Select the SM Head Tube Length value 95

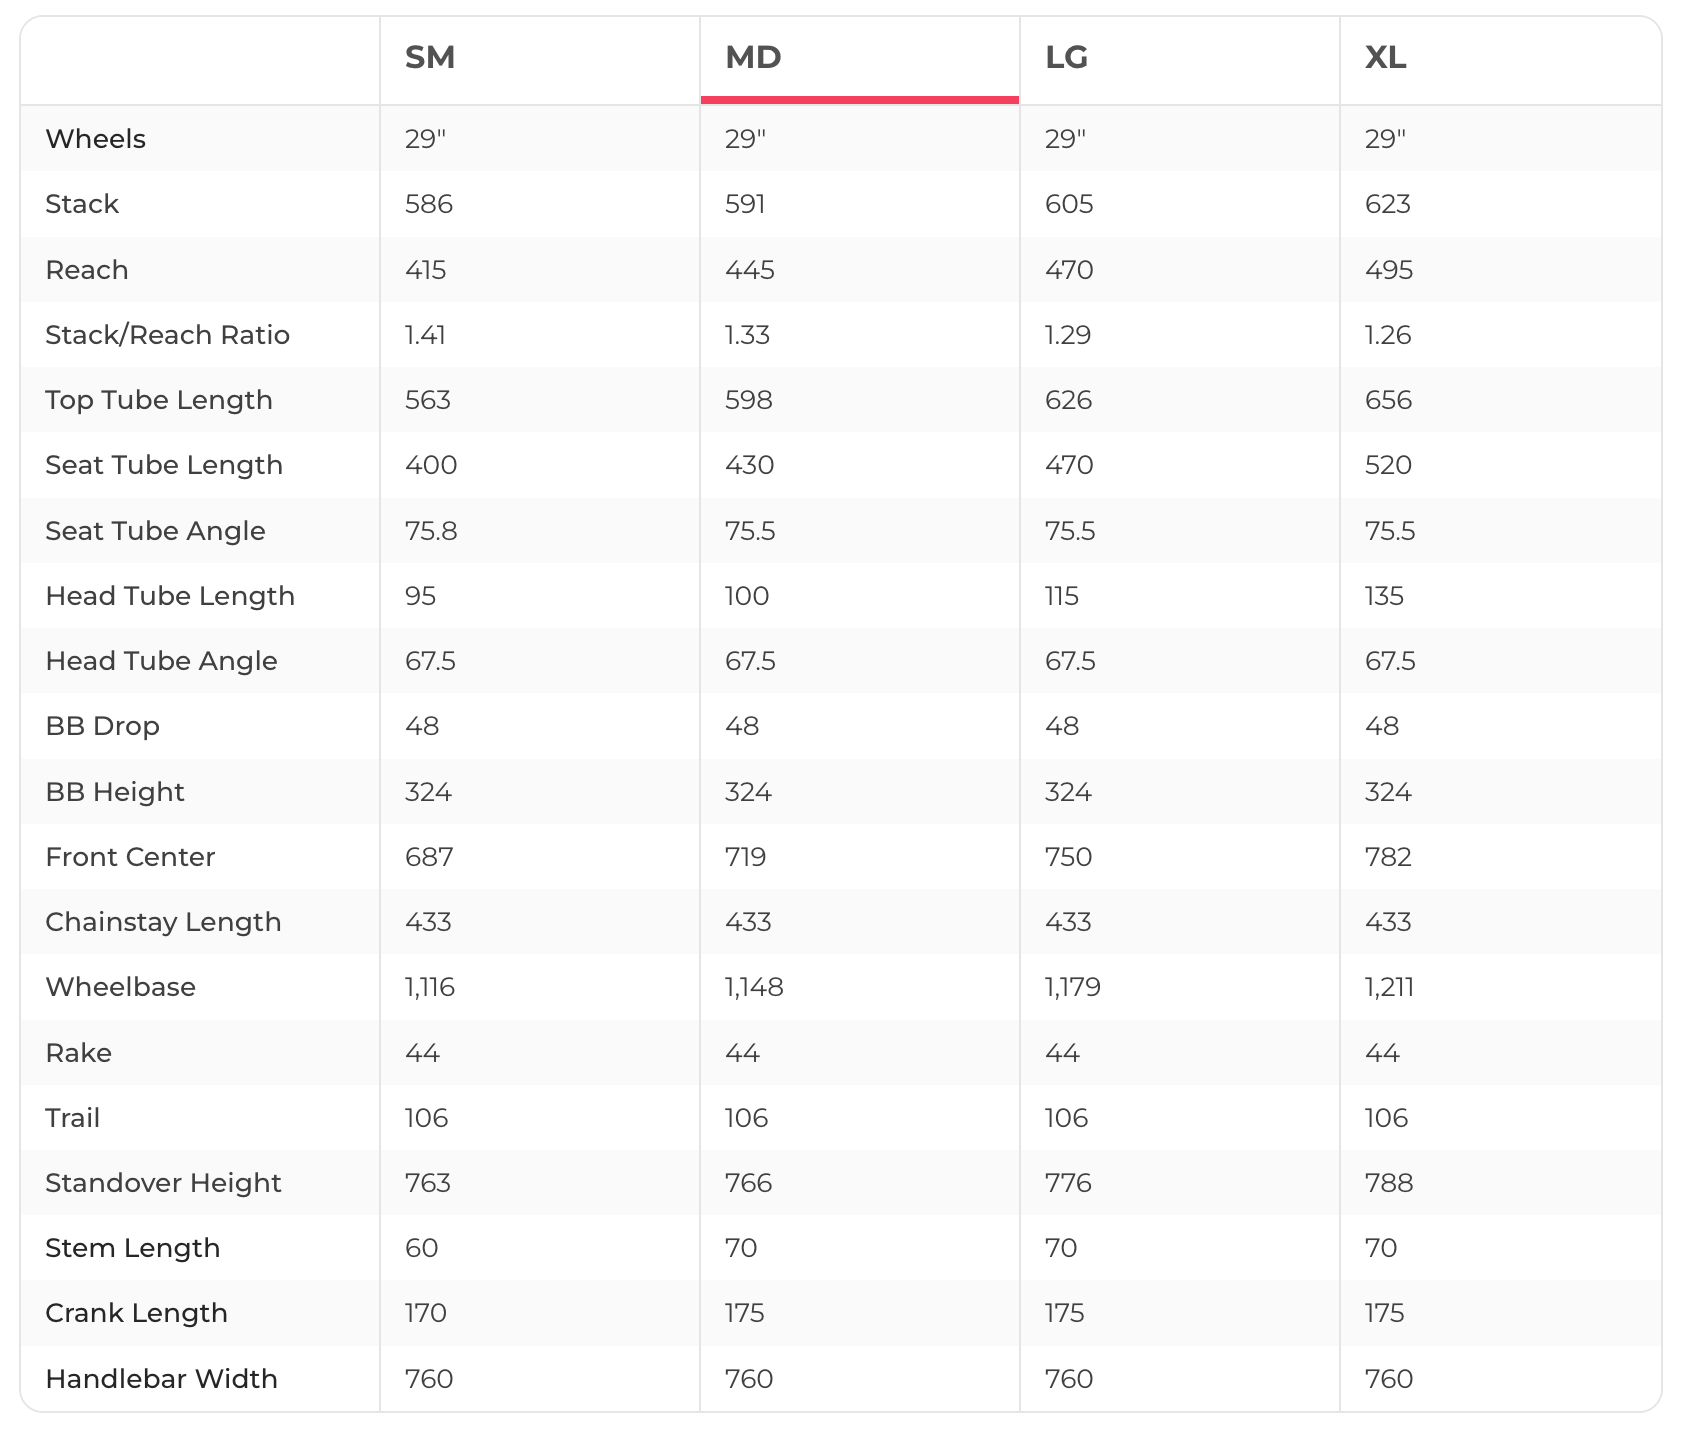pyautogui.click(x=421, y=596)
